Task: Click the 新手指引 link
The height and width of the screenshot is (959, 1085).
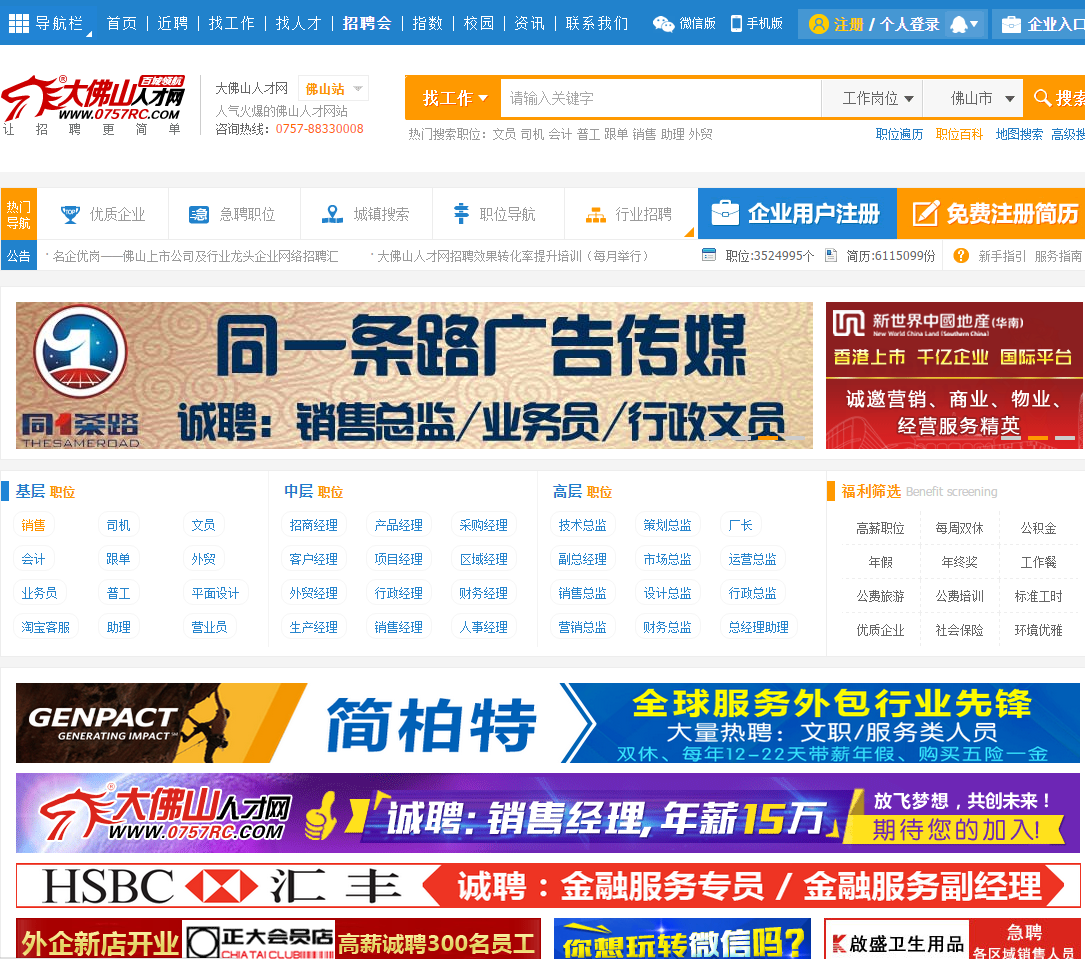Action: (1002, 256)
